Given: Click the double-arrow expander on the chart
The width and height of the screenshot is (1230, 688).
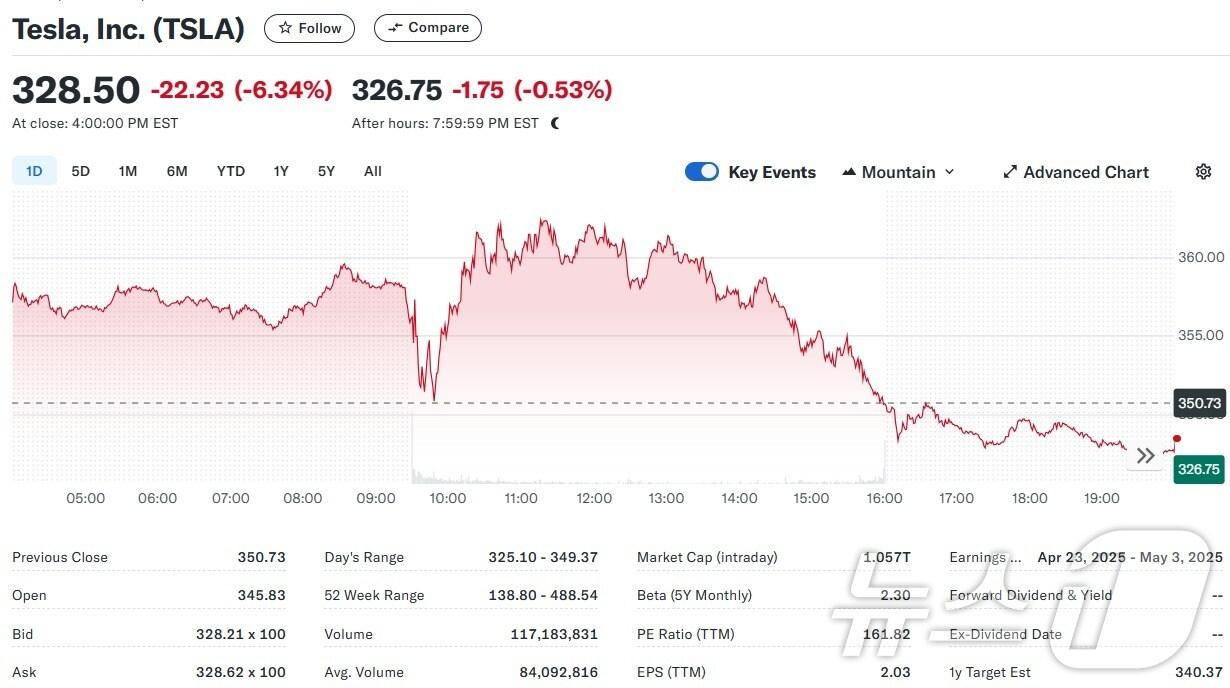Looking at the screenshot, I should pos(1145,455).
